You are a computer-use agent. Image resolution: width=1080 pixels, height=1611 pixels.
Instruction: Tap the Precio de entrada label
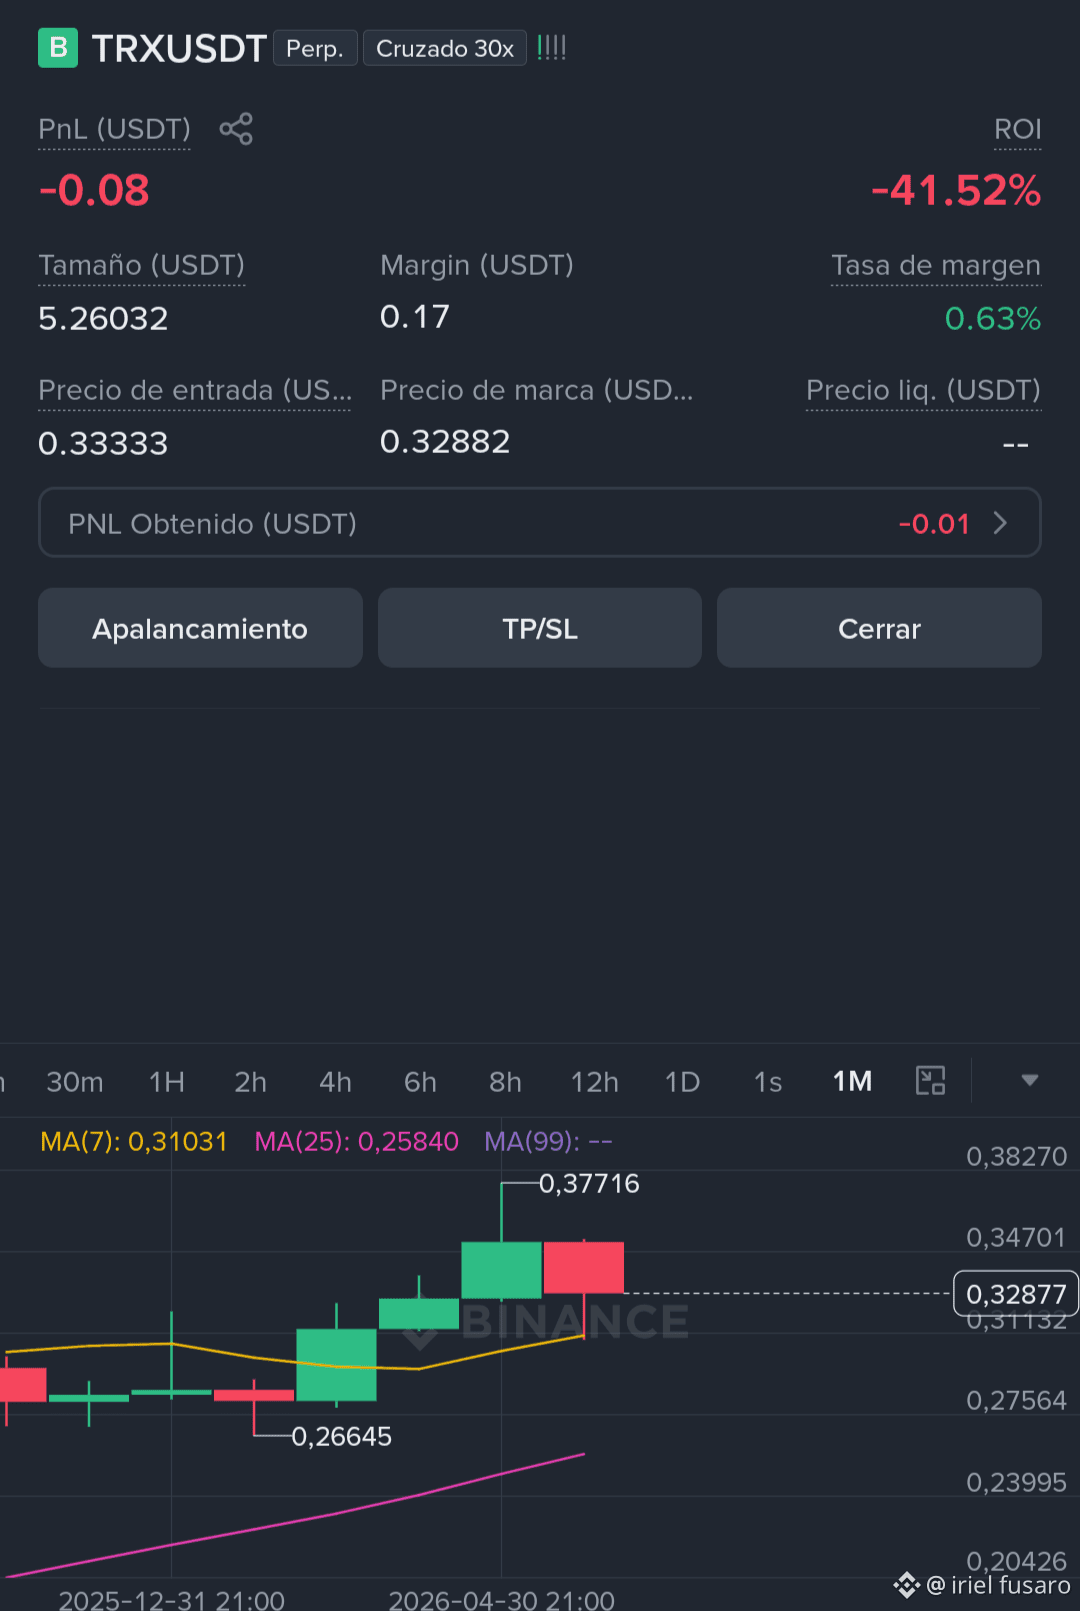point(195,390)
